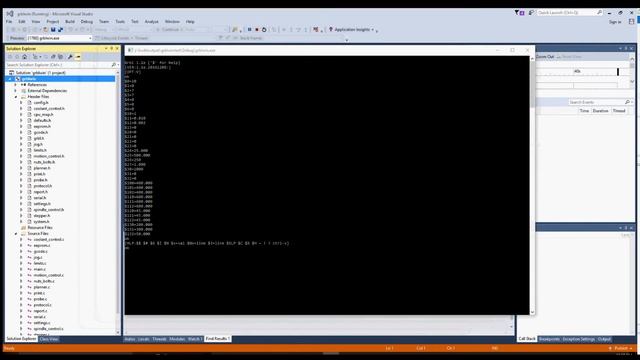Click the Save All toolbar icon
Screen dimensions: 640x360
(x=60, y=30)
